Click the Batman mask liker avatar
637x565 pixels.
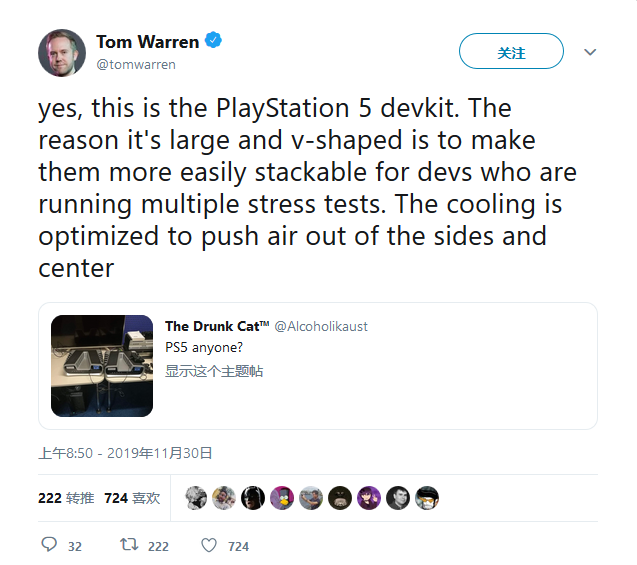253,498
